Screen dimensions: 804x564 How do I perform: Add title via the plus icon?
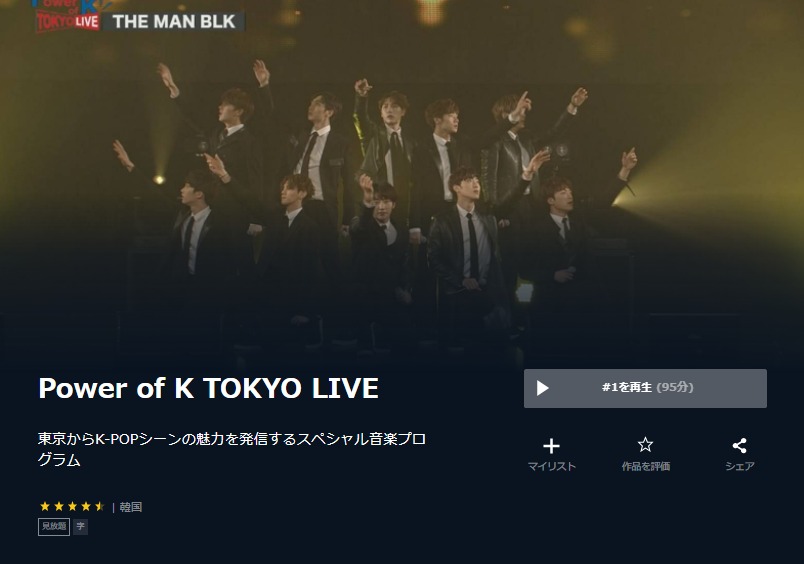click(x=551, y=446)
